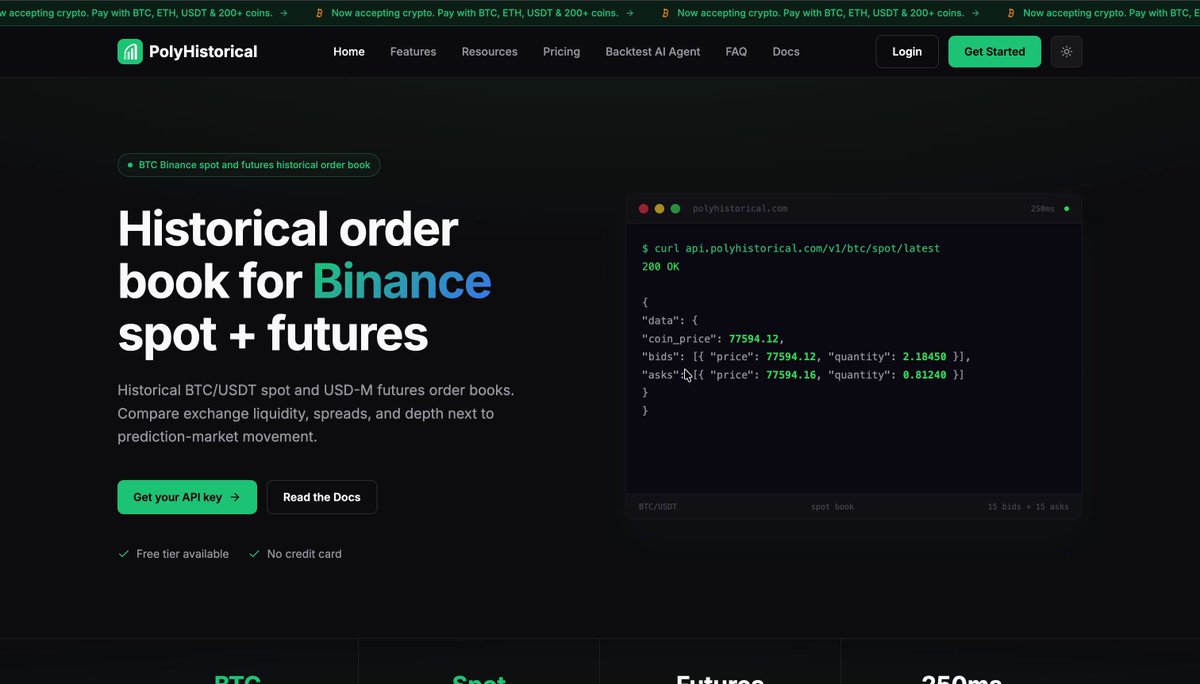Viewport: 1200px width, 684px height.
Task: Click the Login button
Action: 907,52
